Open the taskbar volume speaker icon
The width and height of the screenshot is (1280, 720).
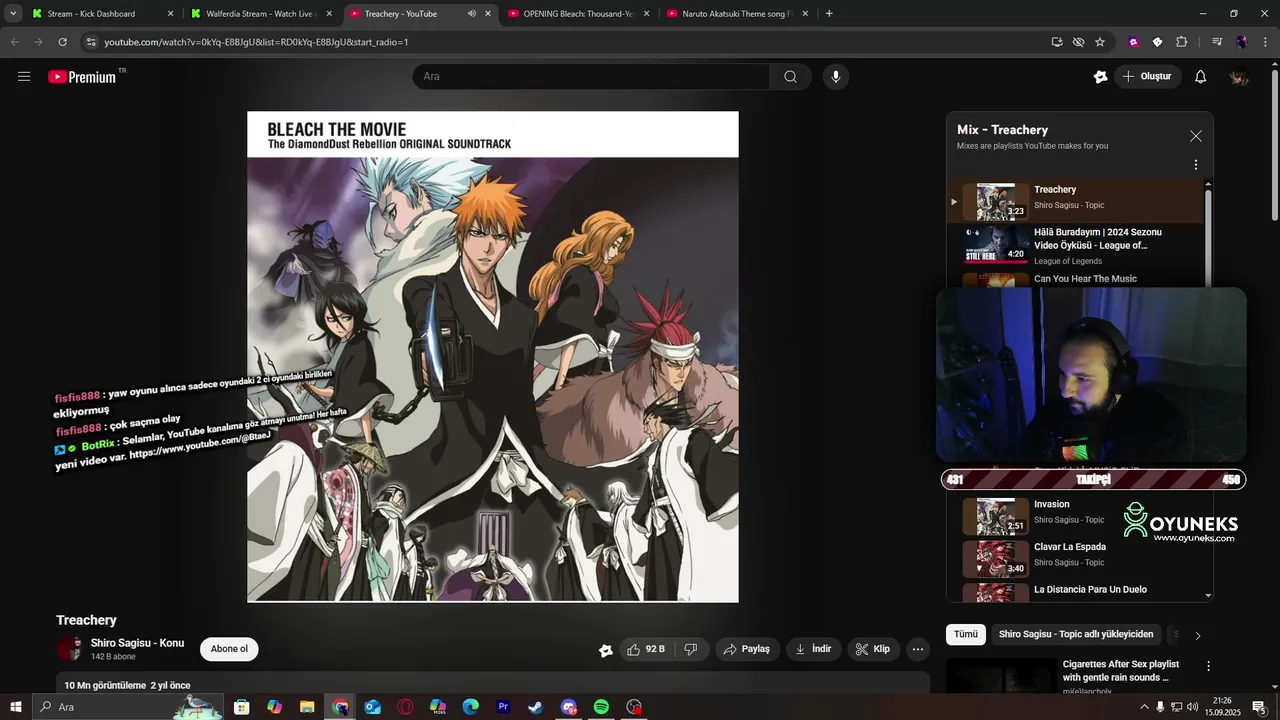(1192, 707)
